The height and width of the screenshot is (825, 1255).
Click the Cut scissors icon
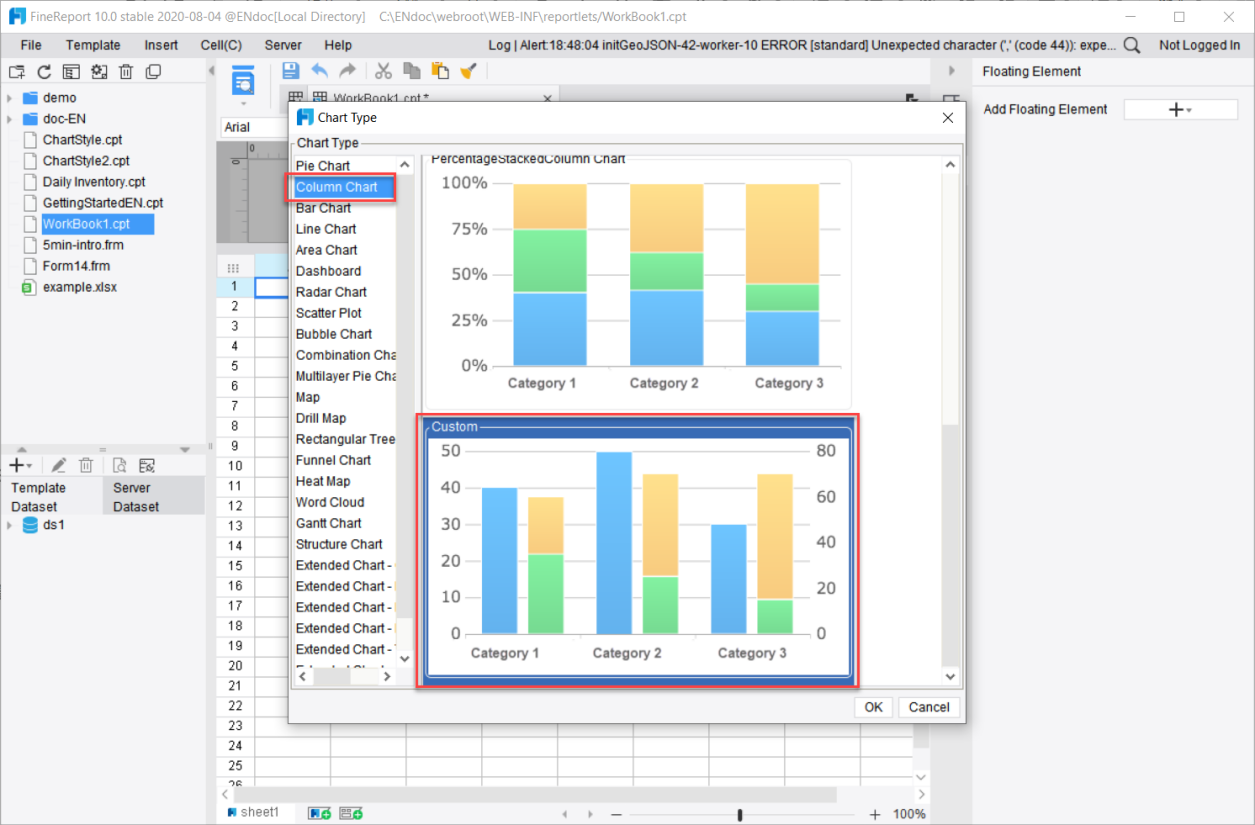(383, 70)
